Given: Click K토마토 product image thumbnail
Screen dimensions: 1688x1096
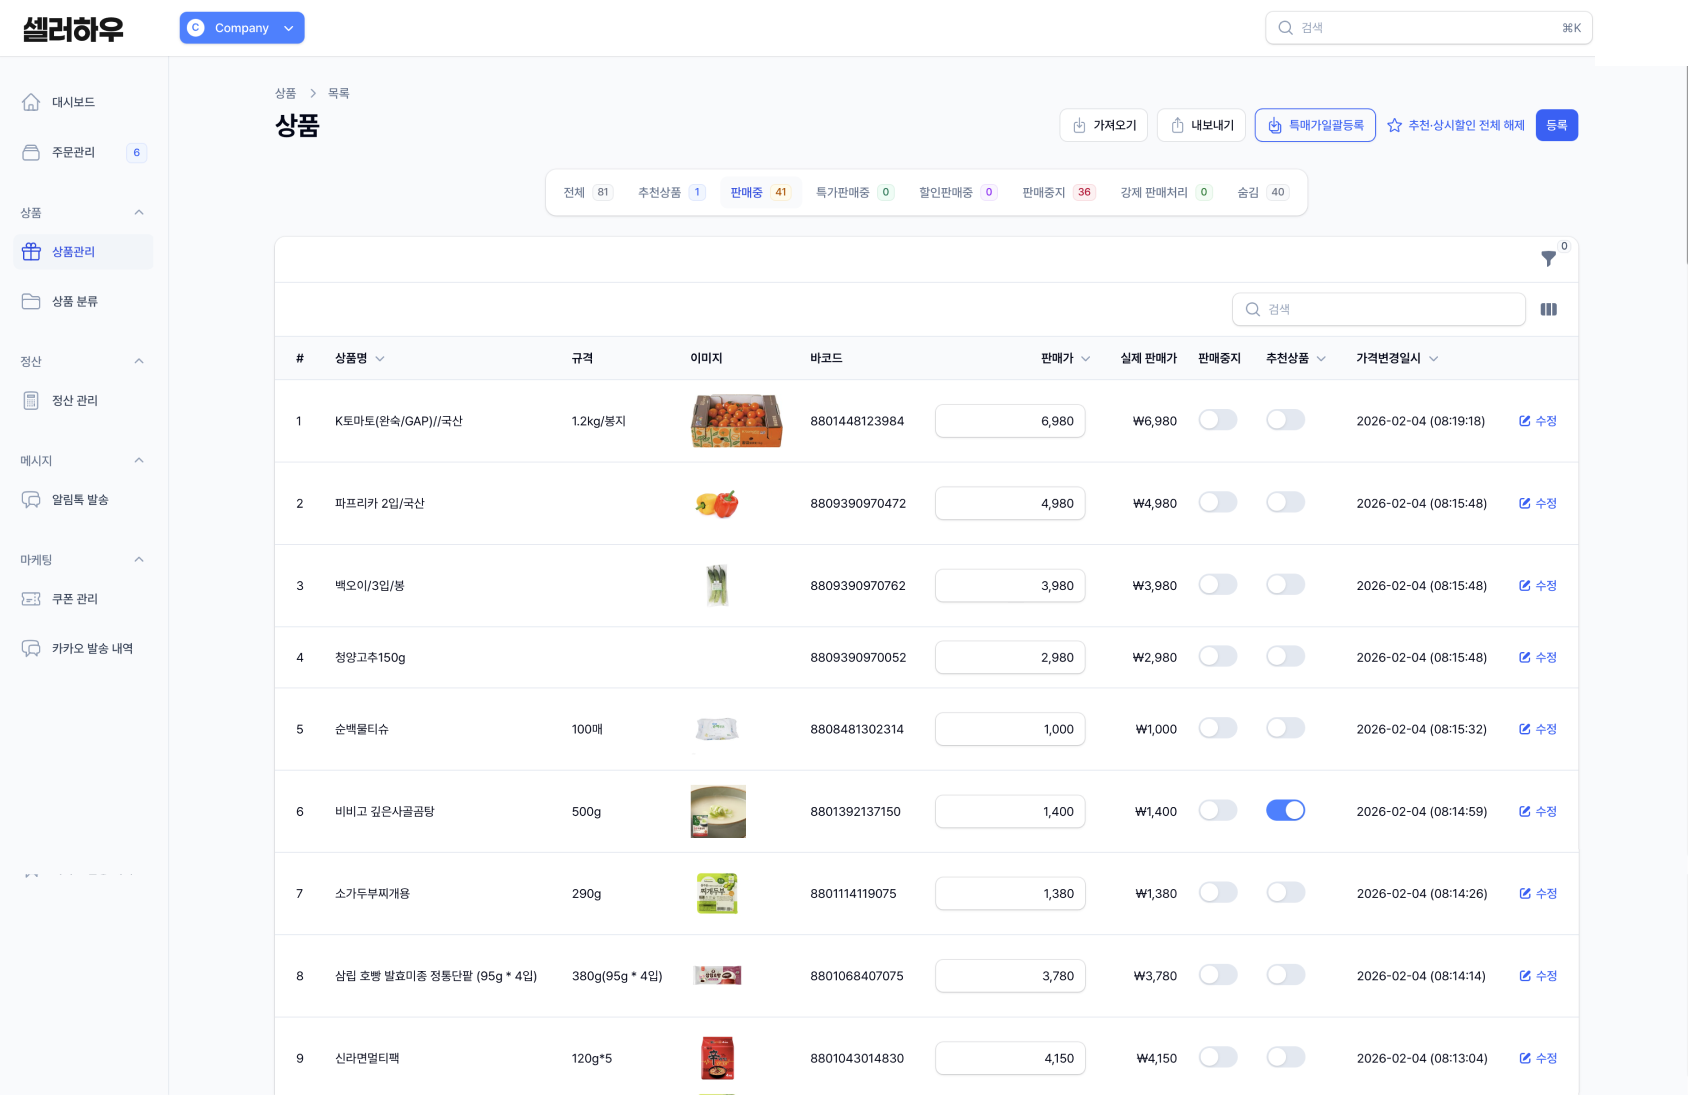Looking at the screenshot, I should [x=737, y=421].
